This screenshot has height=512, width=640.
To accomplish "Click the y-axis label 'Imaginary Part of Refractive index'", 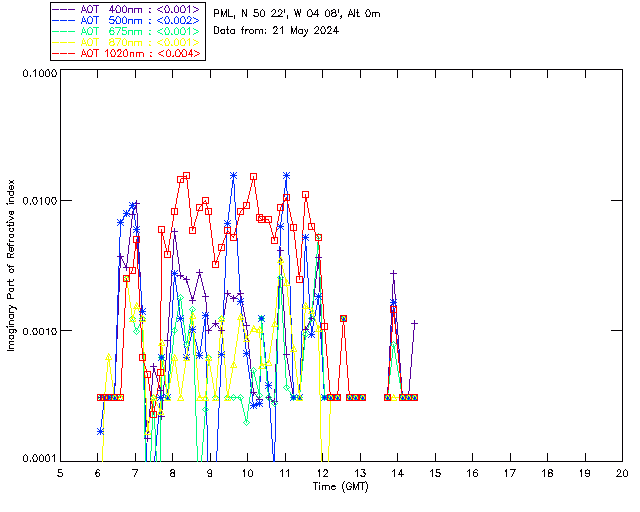I will [11, 265].
